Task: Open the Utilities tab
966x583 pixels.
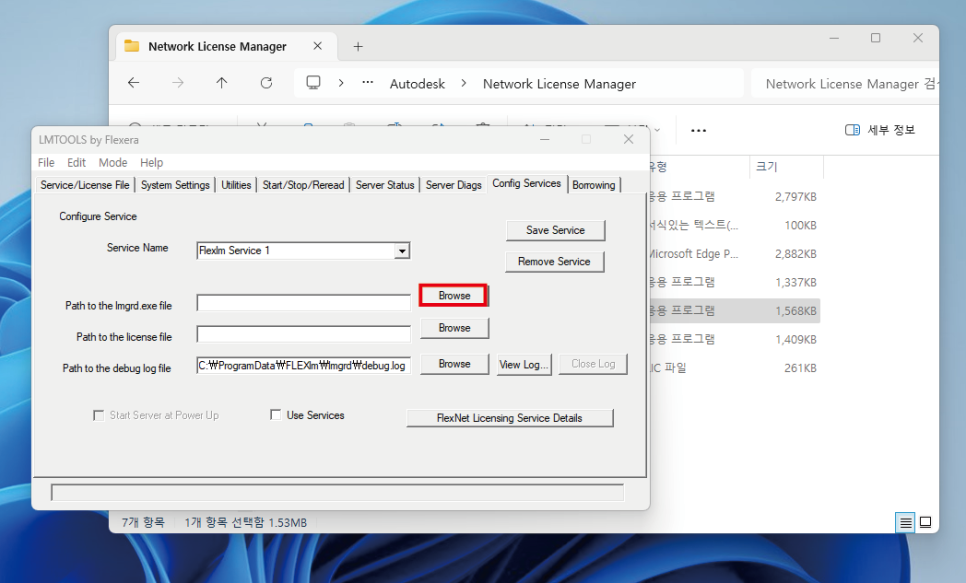Action: coord(236,185)
